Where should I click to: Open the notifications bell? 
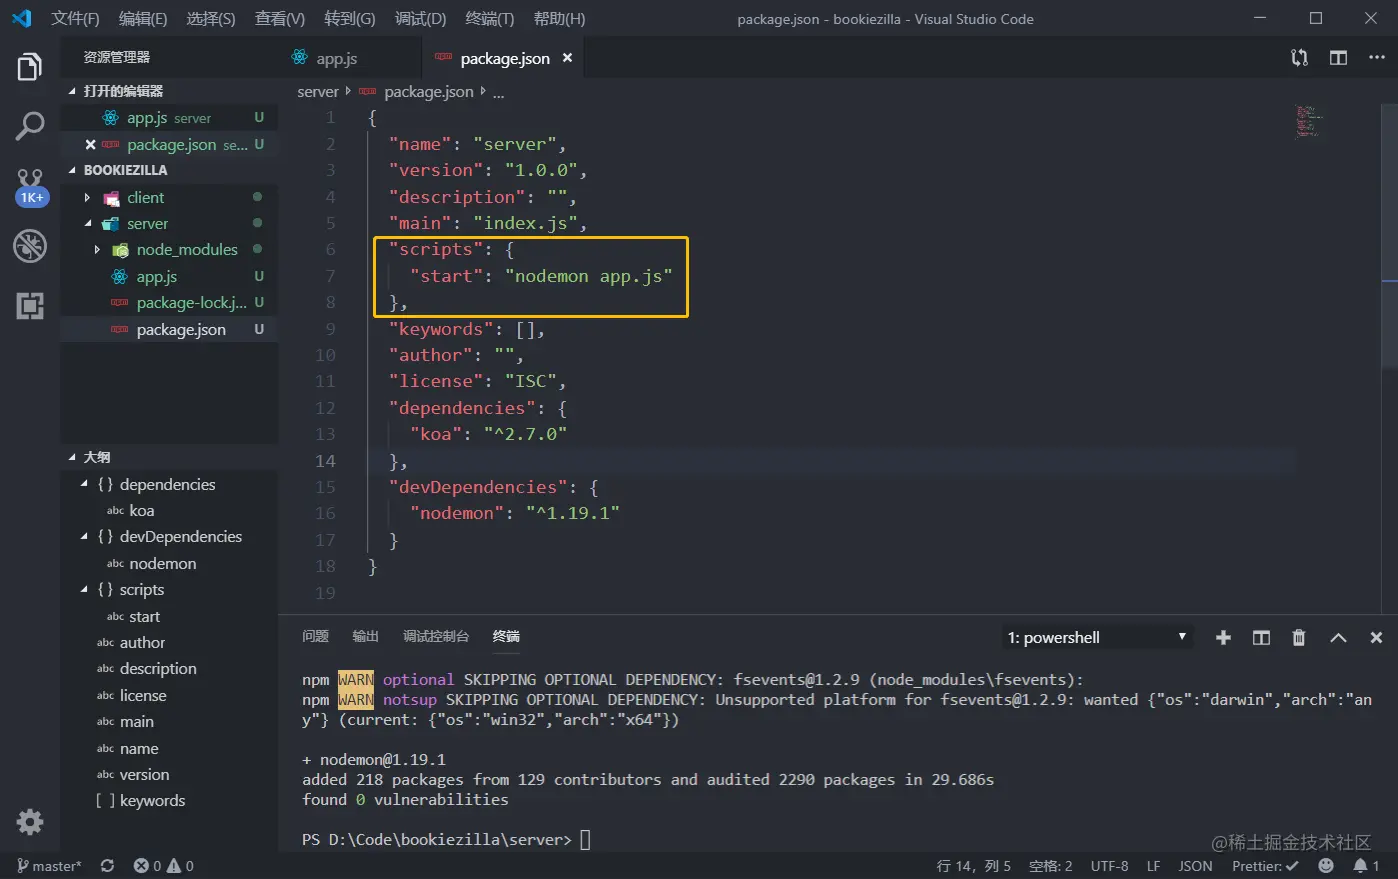[x=1366, y=866]
